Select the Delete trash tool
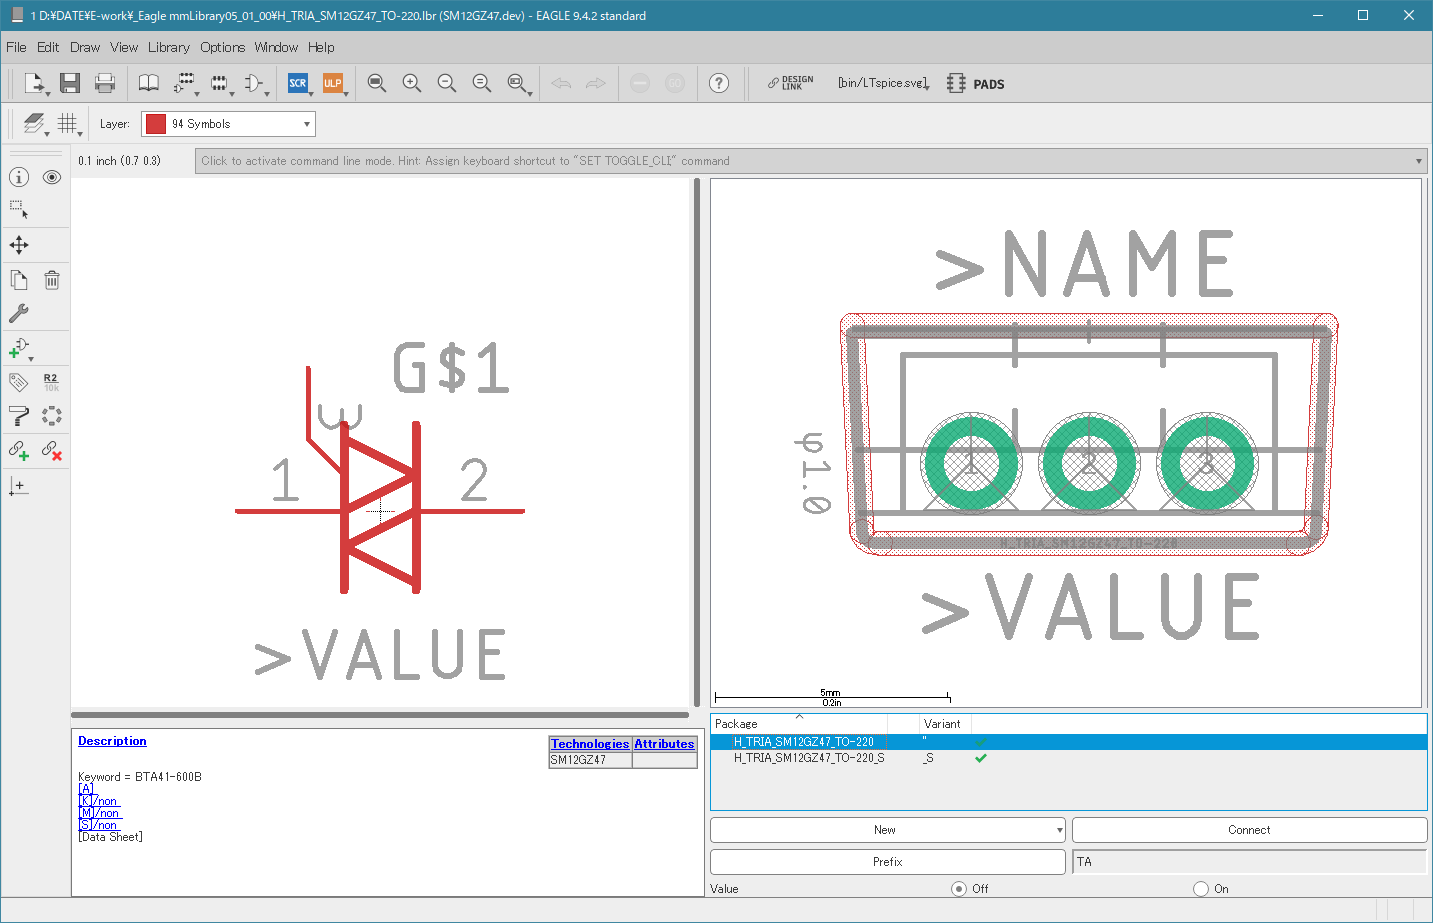The width and height of the screenshot is (1433, 923). point(52,280)
